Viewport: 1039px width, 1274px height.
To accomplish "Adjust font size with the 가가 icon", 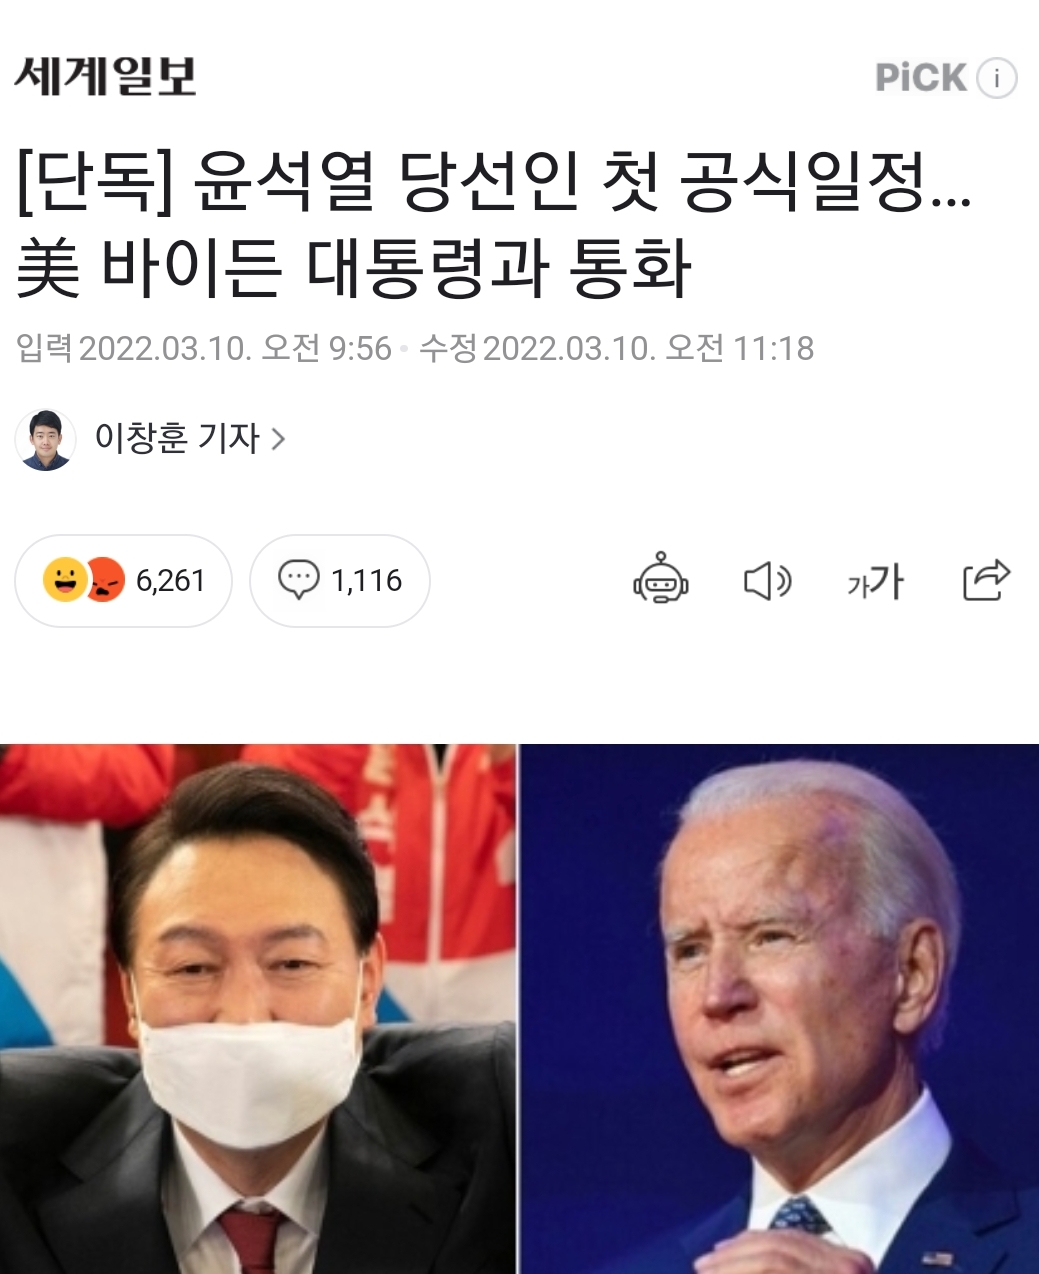I will [875, 580].
